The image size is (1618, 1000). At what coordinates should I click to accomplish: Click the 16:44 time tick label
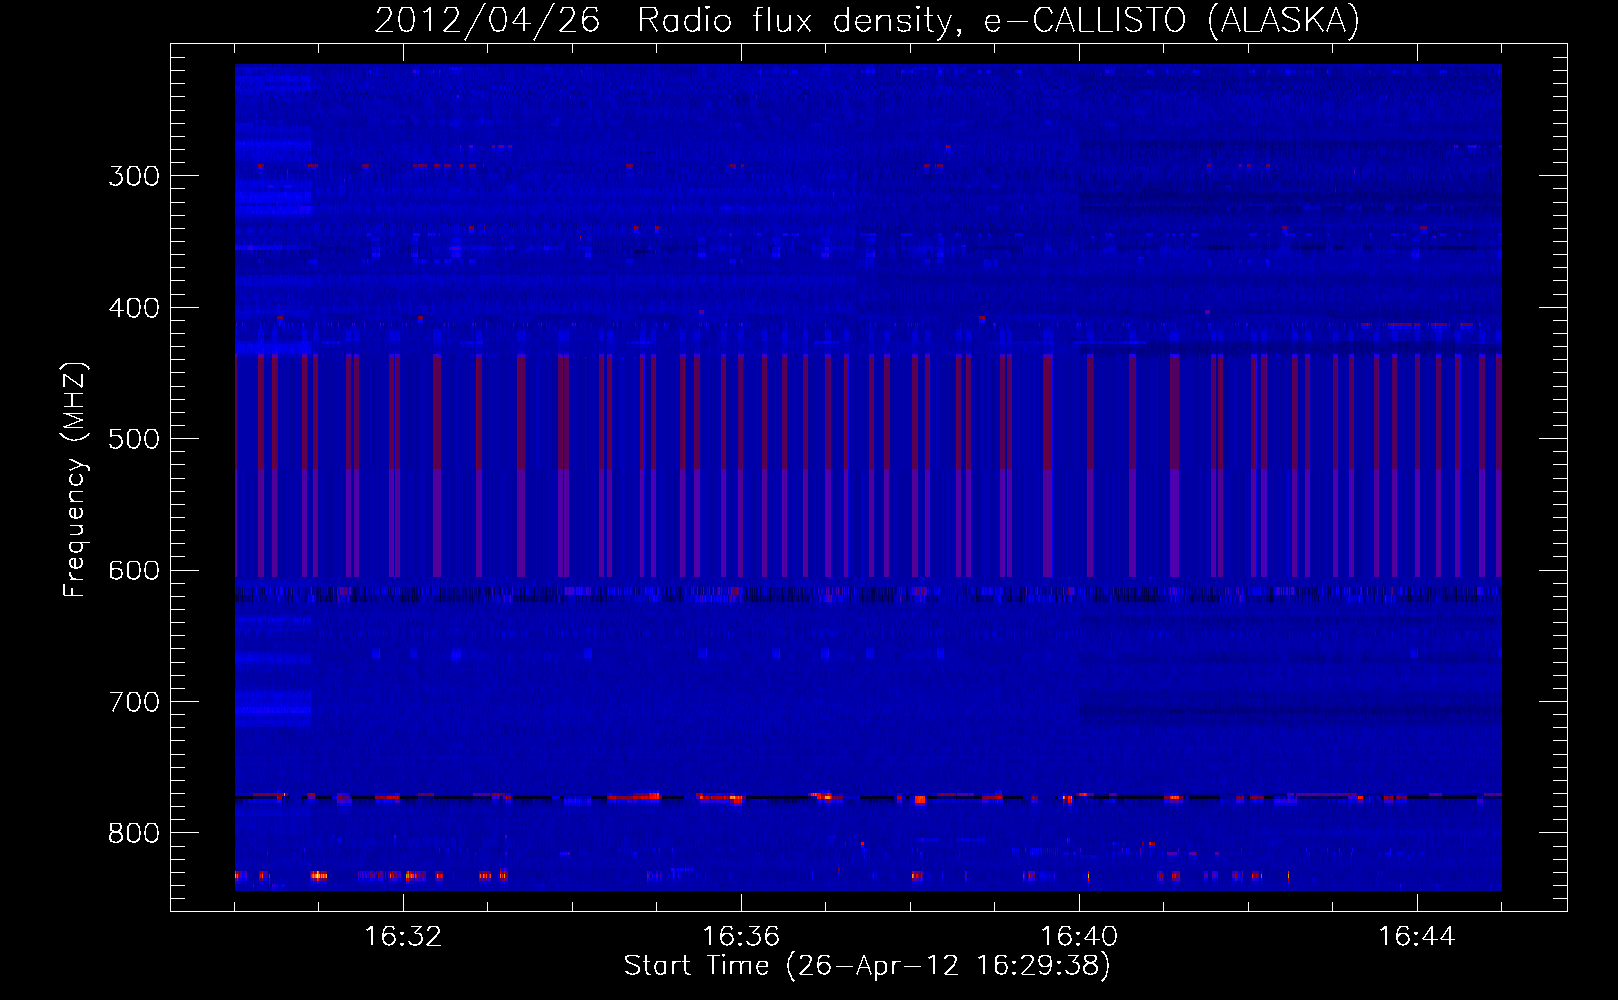point(1417,936)
